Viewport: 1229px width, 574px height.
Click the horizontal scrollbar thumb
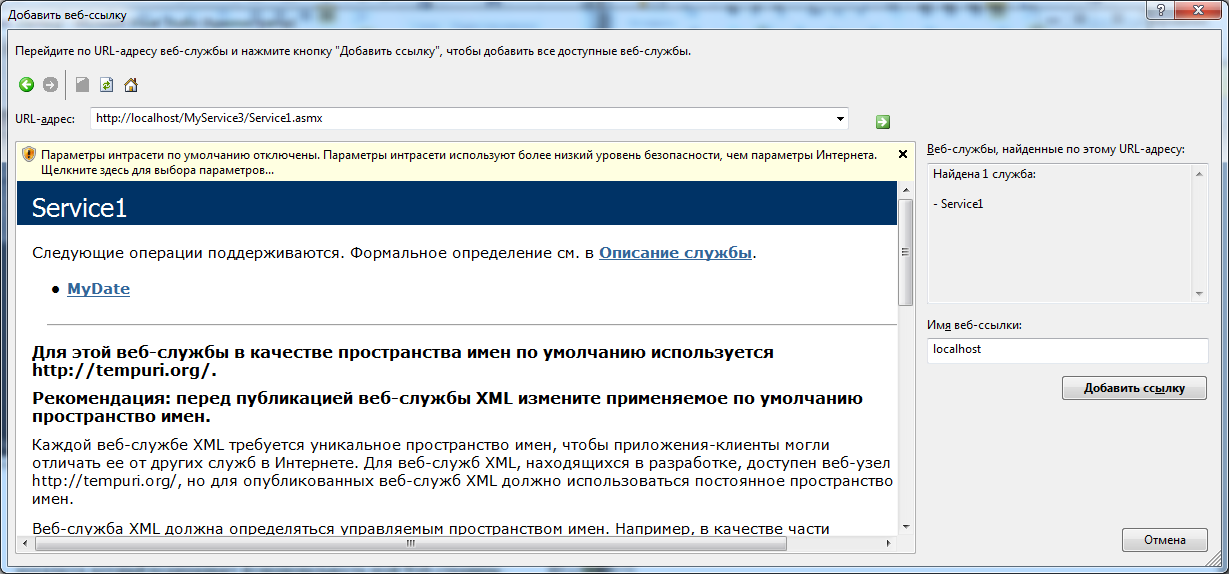(x=411, y=544)
